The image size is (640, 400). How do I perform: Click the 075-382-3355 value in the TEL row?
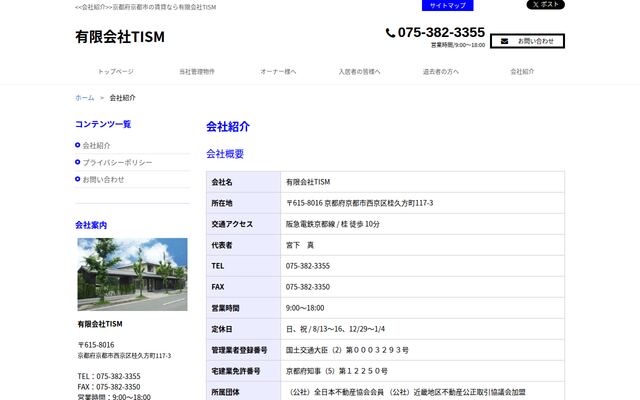pos(308,266)
